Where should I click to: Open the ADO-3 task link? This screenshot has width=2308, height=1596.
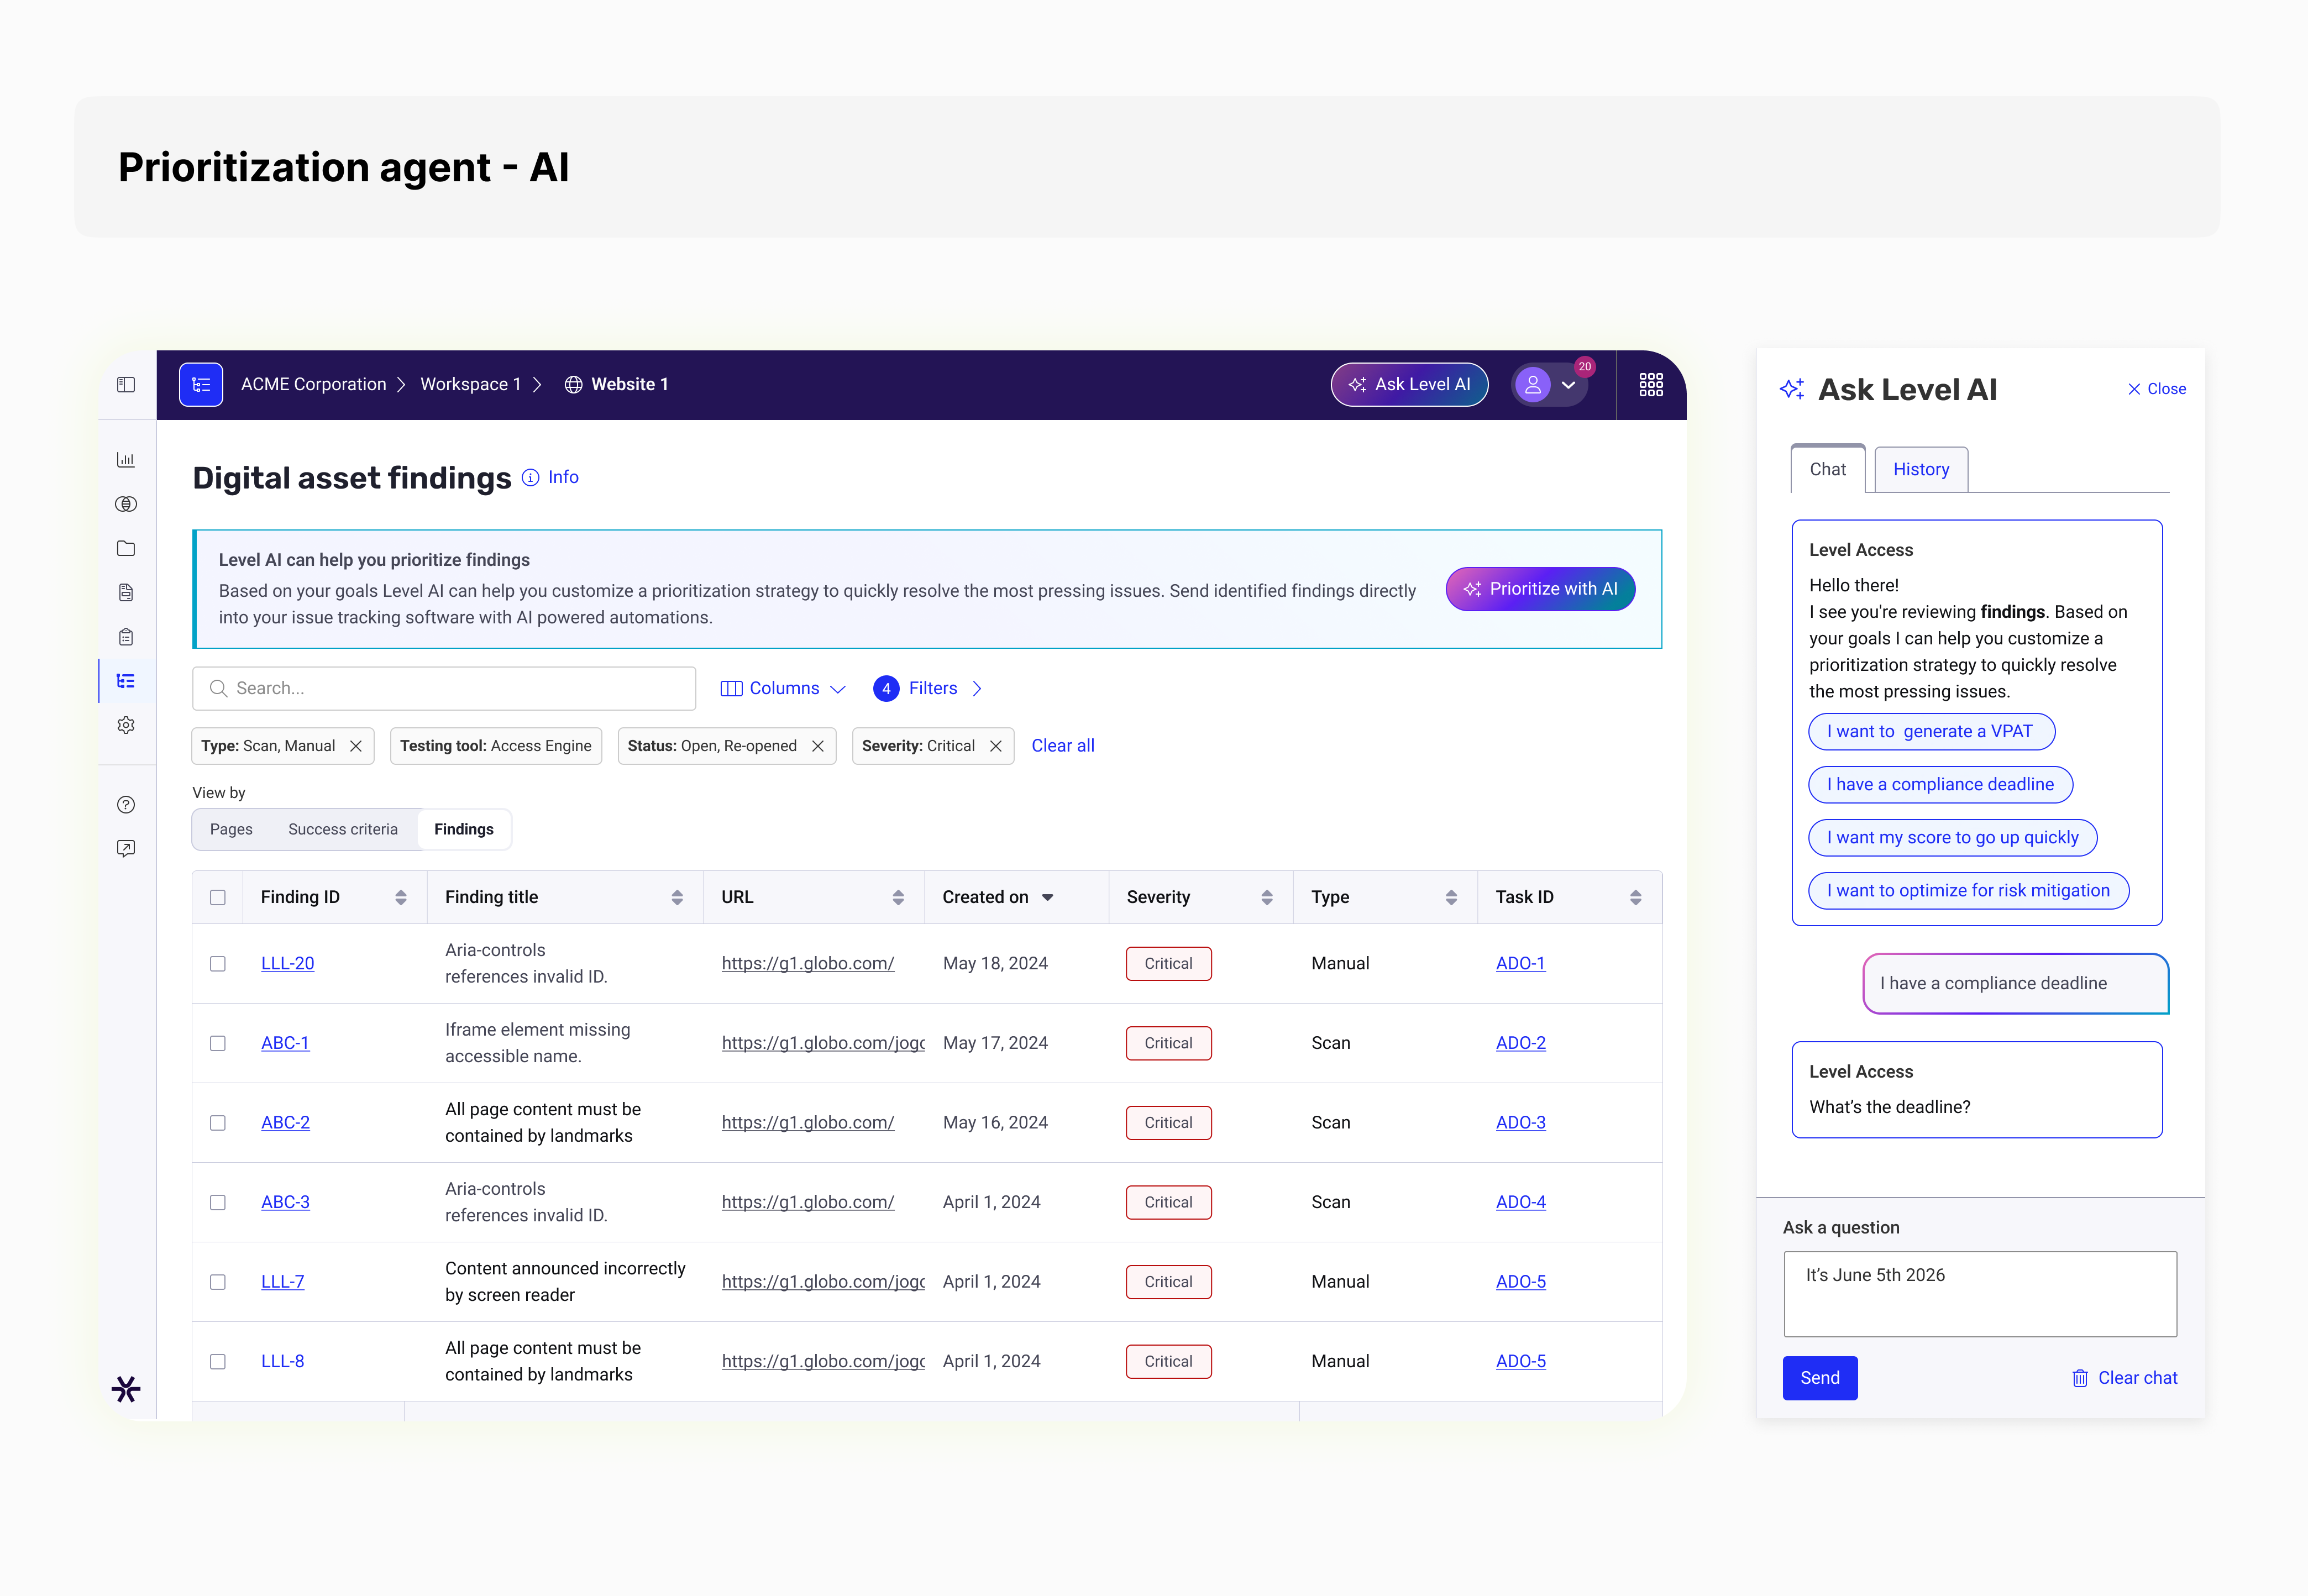click(1520, 1122)
